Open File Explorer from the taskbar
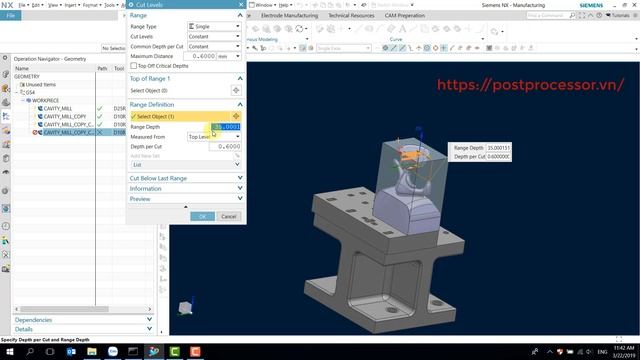The width and height of the screenshot is (640, 360). (x=92, y=351)
